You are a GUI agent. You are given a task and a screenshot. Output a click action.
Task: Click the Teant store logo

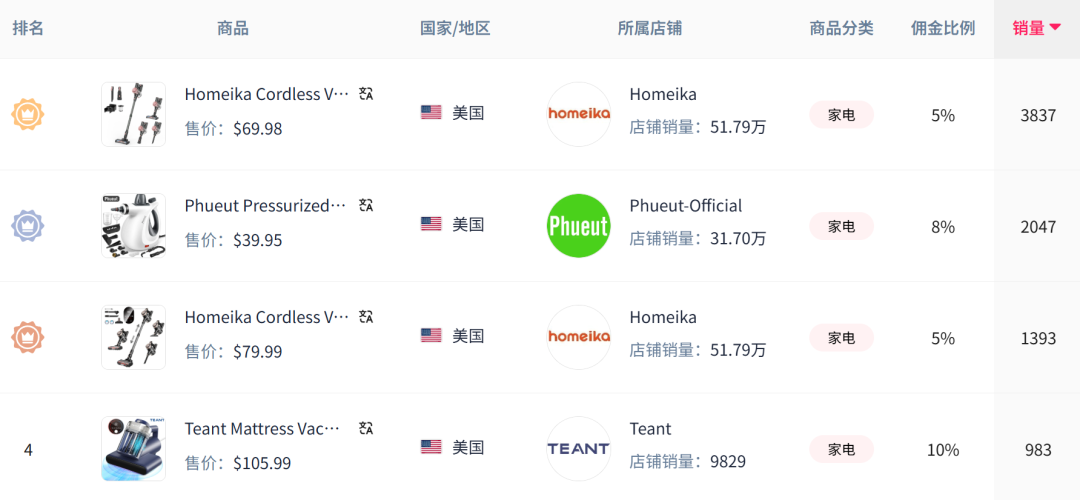(x=579, y=449)
